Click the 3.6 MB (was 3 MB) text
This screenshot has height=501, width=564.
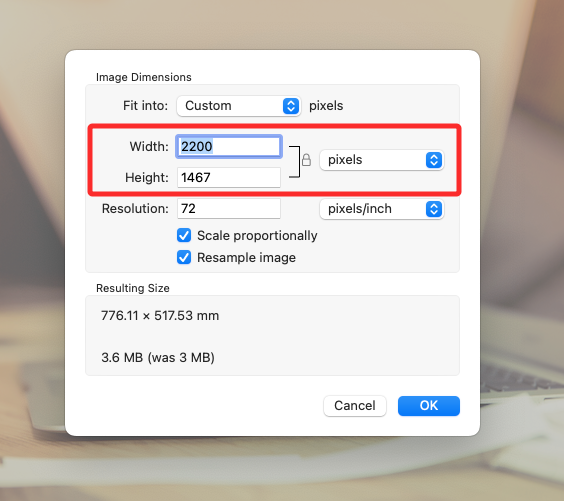click(x=158, y=357)
